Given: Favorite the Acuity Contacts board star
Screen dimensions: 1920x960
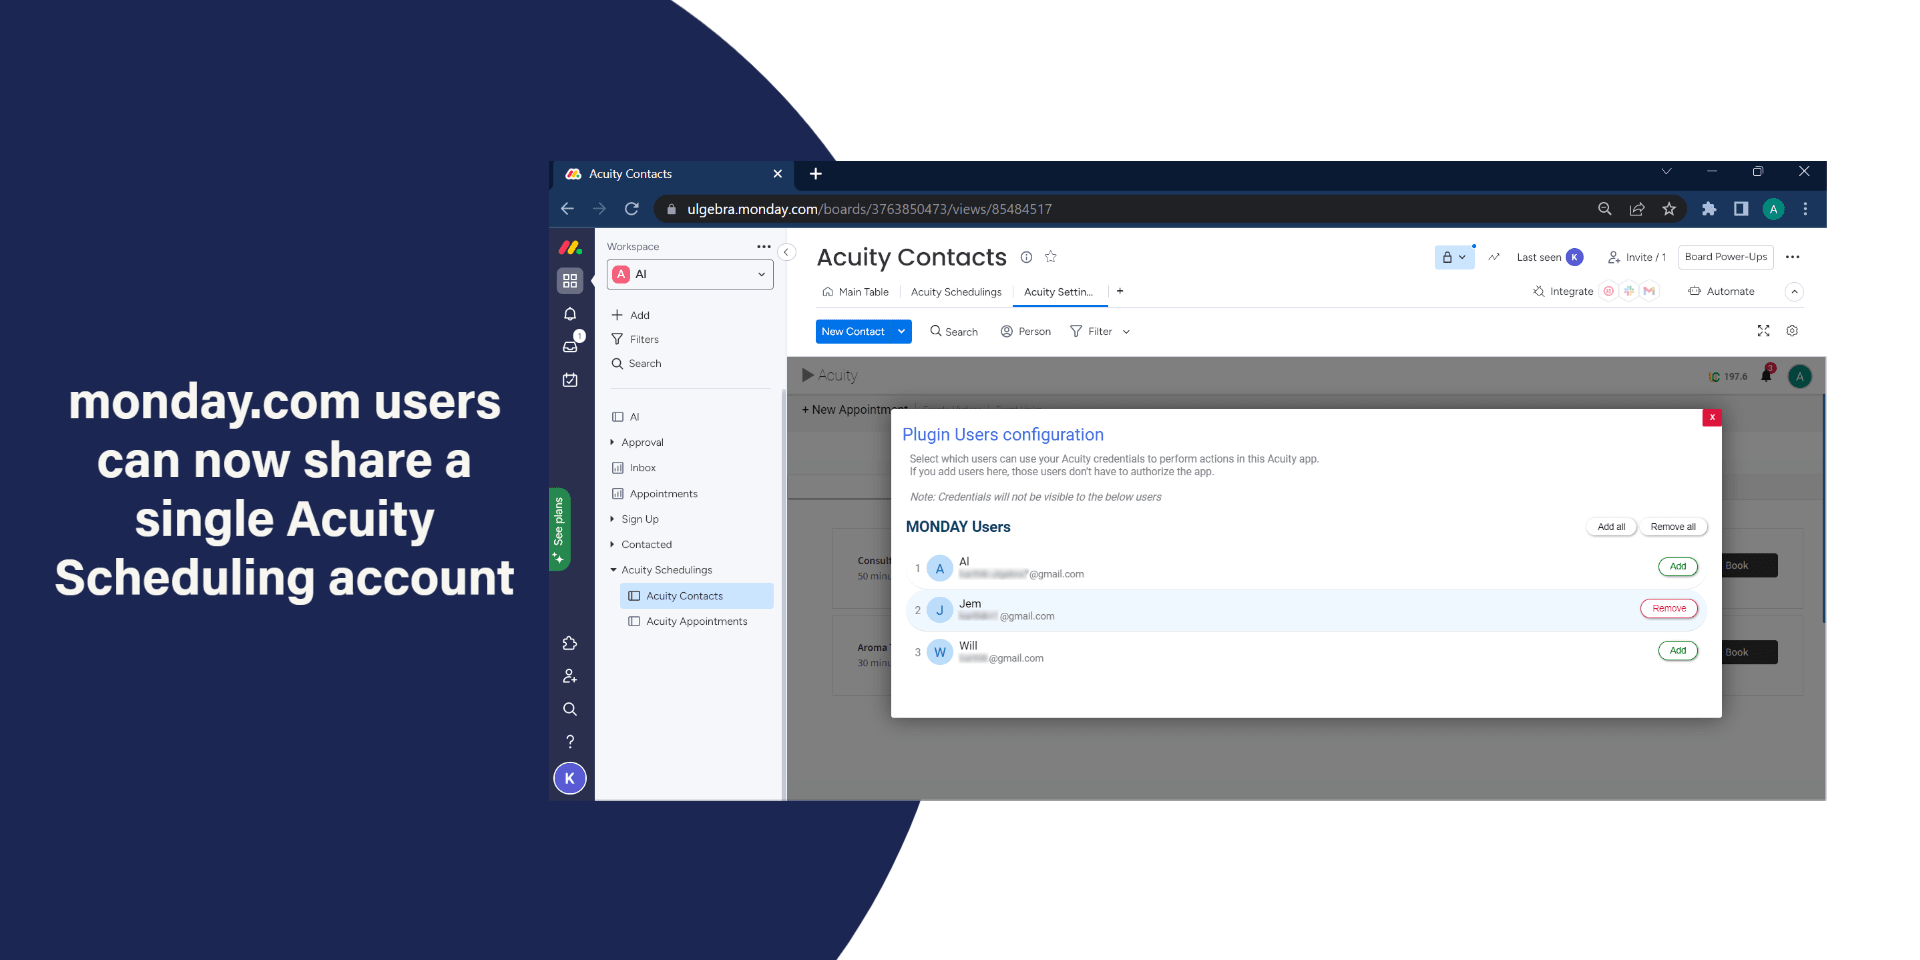Looking at the screenshot, I should coord(1051,257).
